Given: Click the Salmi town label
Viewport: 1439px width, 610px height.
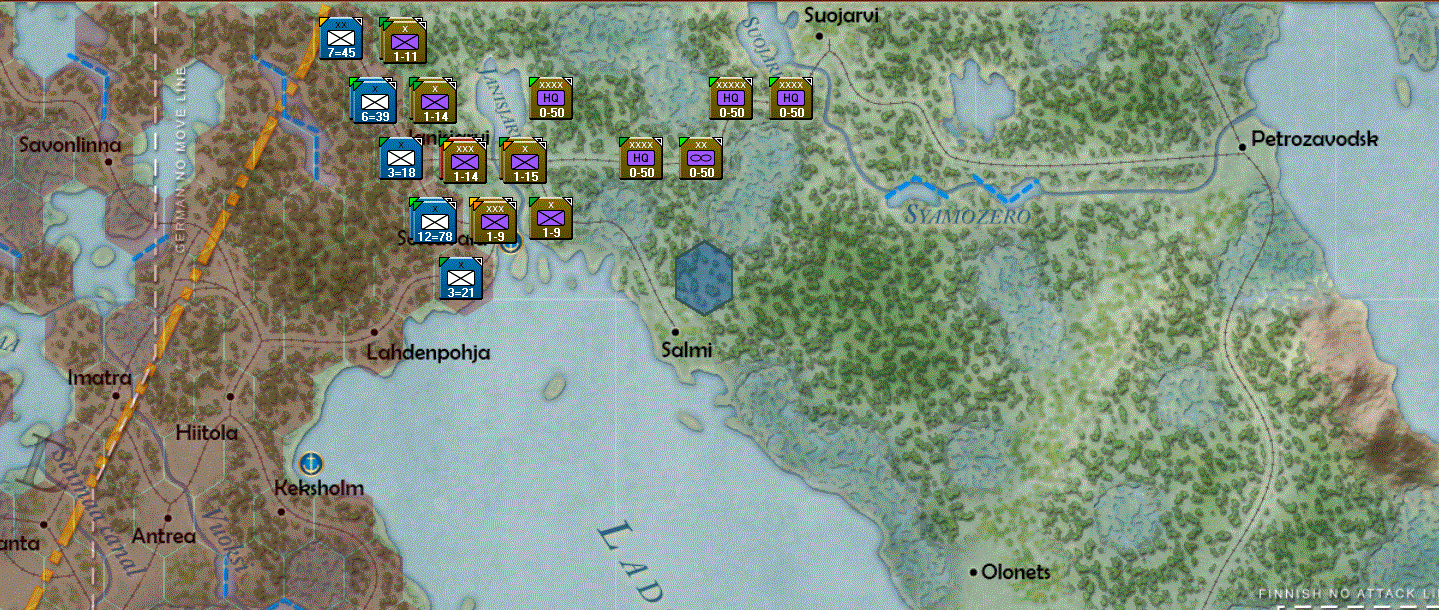Looking at the screenshot, I should pyautogui.click(x=686, y=350).
